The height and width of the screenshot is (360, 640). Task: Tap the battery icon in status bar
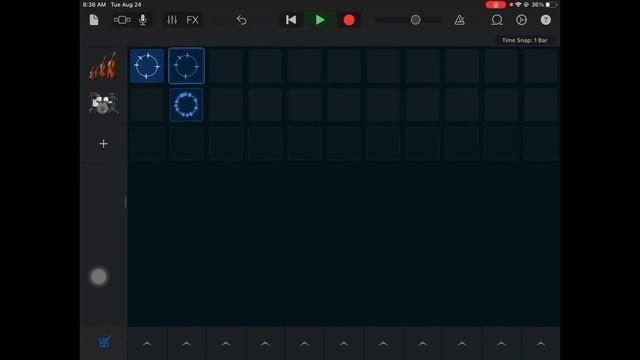(551, 5)
